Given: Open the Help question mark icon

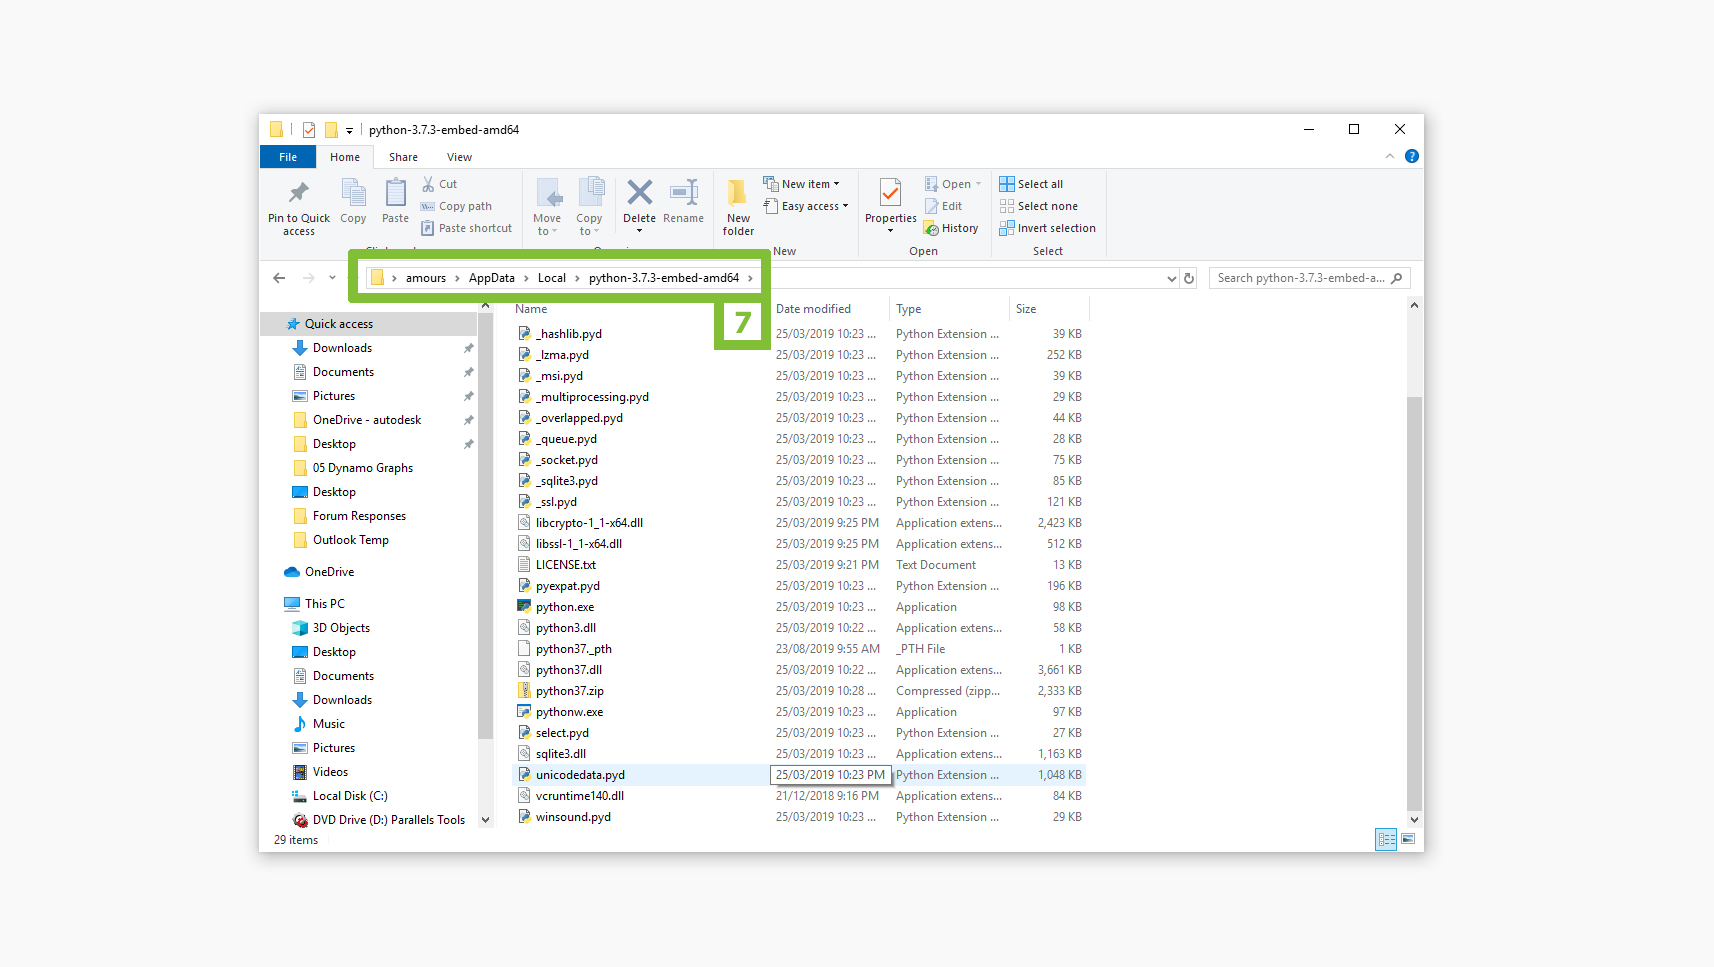Looking at the screenshot, I should point(1412,156).
